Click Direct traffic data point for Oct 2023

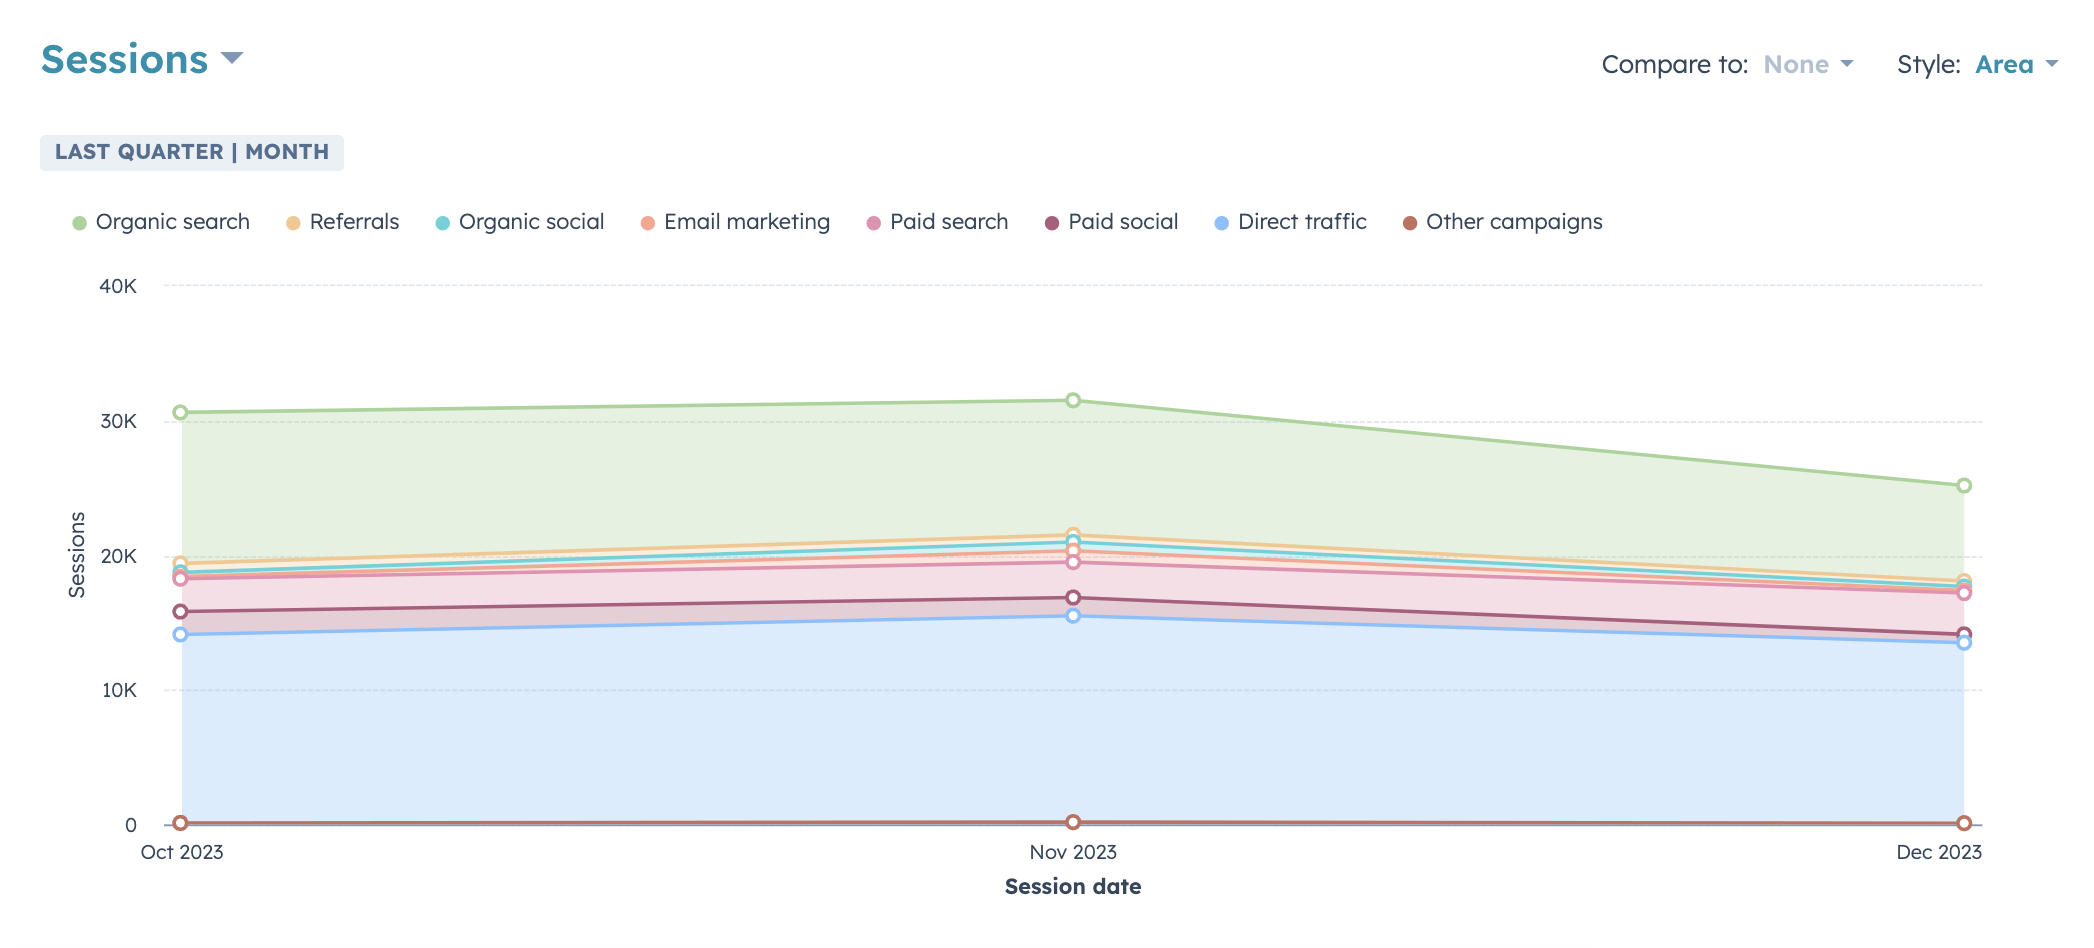[x=181, y=634]
